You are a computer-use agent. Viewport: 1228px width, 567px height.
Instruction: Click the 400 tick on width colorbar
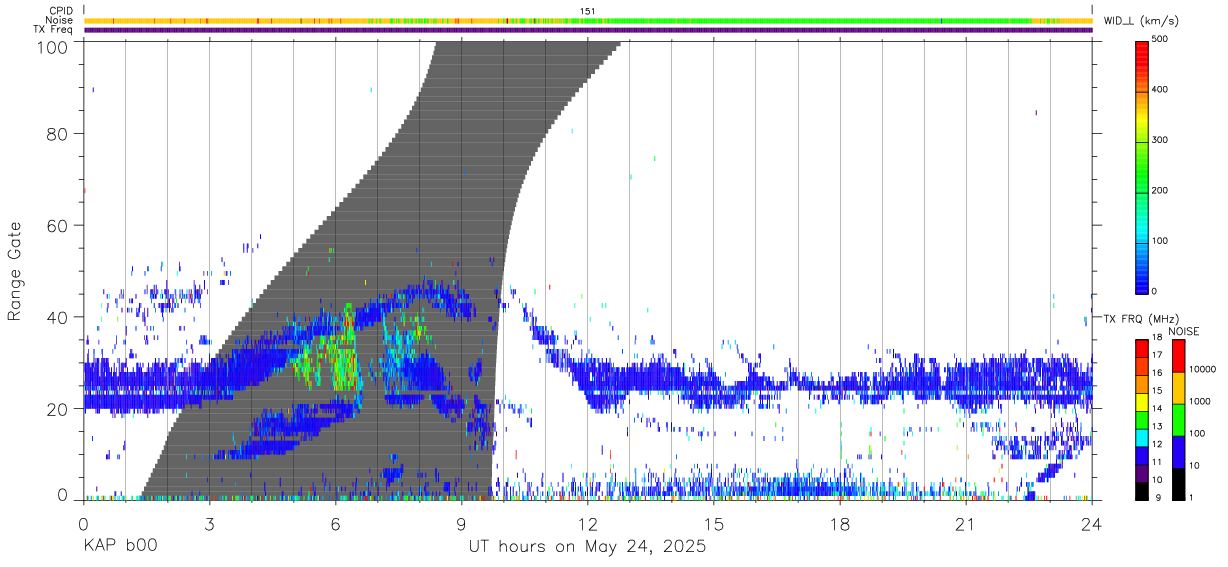[x=1161, y=90]
